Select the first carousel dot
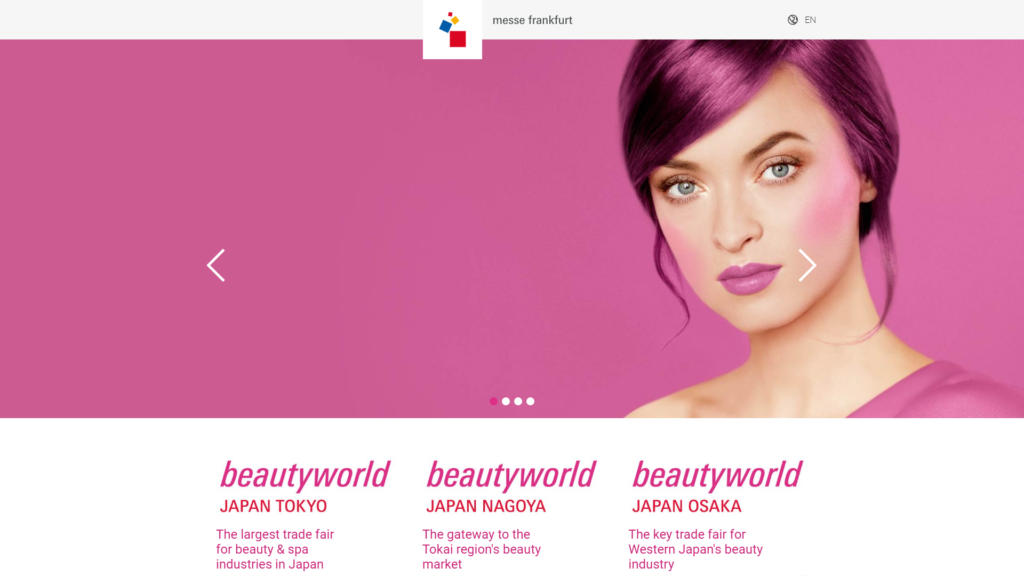This screenshot has height=576, width=1024. [x=494, y=401]
